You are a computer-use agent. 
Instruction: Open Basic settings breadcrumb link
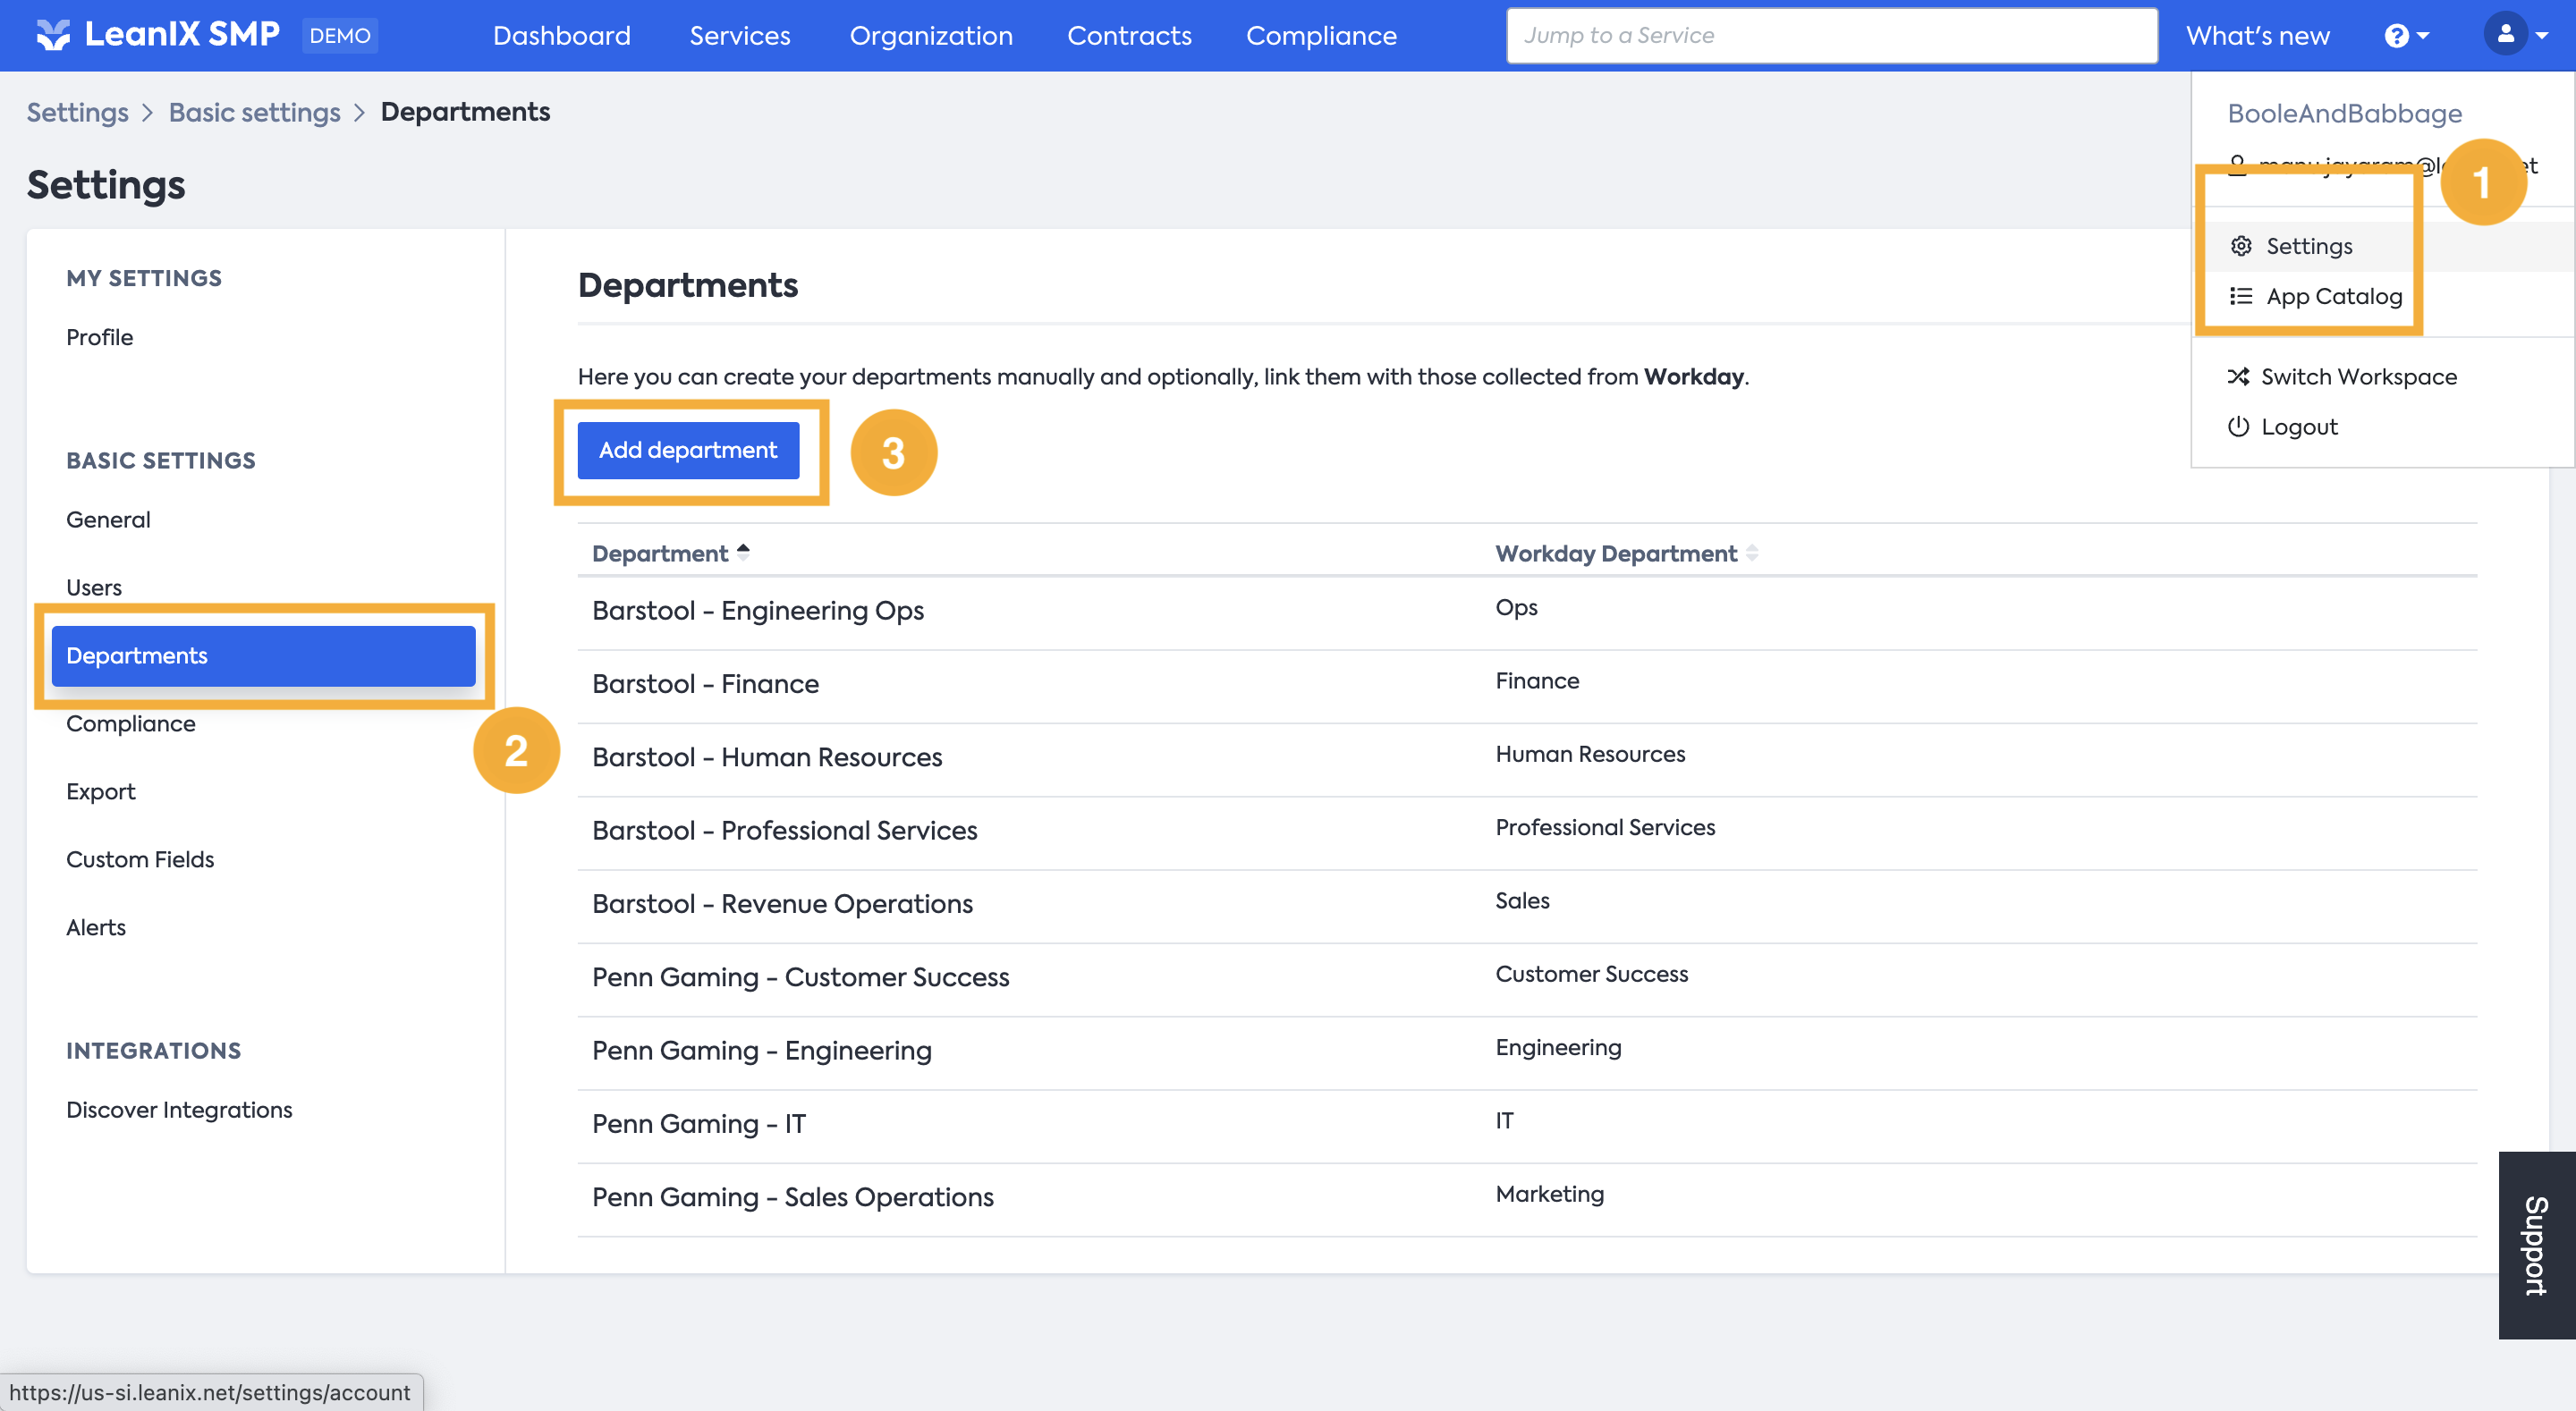coord(254,112)
